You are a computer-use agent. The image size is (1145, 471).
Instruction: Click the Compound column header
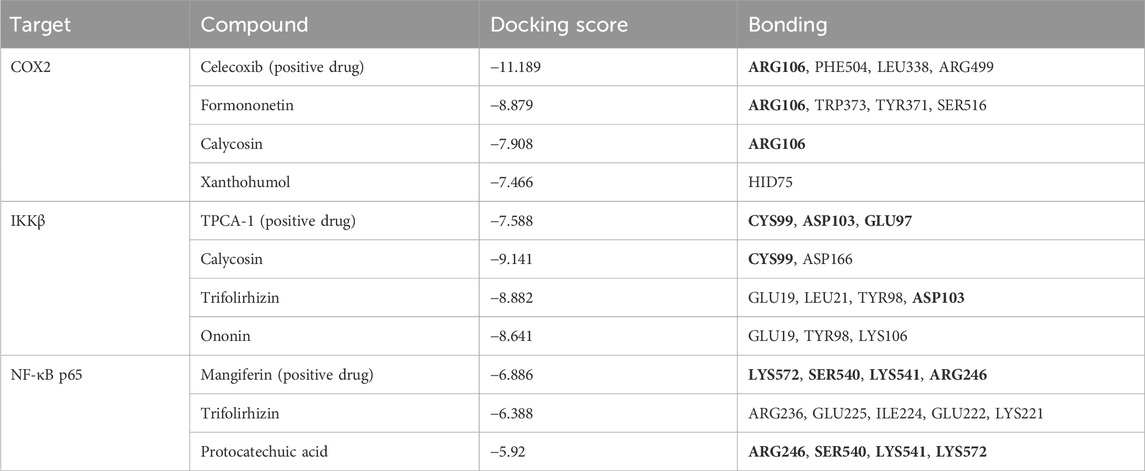(x=253, y=23)
